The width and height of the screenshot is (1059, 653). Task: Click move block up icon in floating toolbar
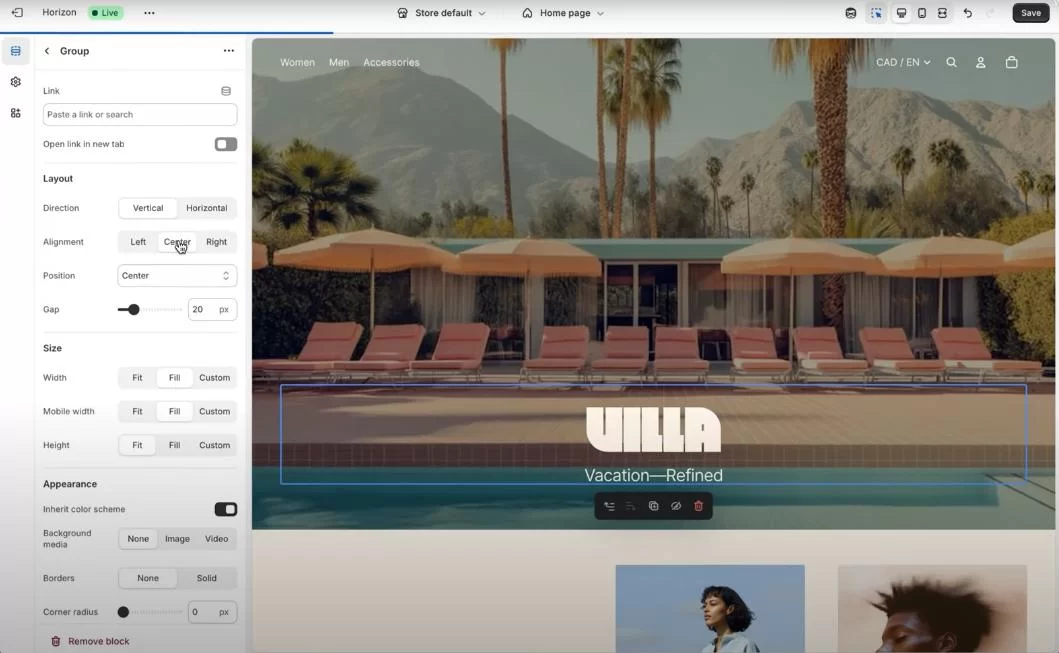coord(609,506)
